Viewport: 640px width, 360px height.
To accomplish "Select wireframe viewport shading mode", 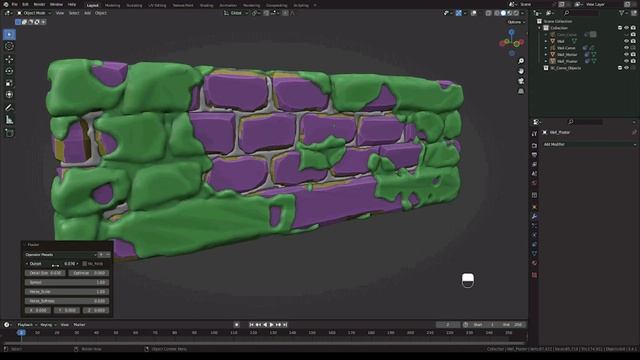I will tap(496, 13).
